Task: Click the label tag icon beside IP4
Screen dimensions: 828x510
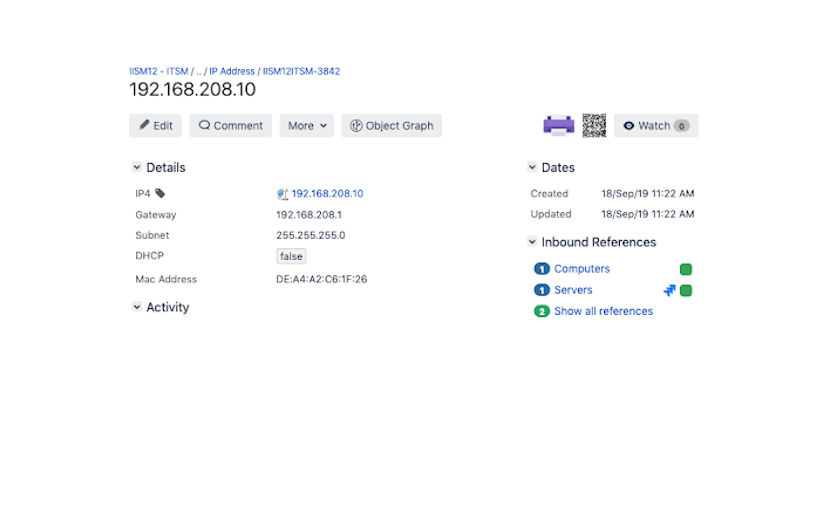Action: point(160,194)
